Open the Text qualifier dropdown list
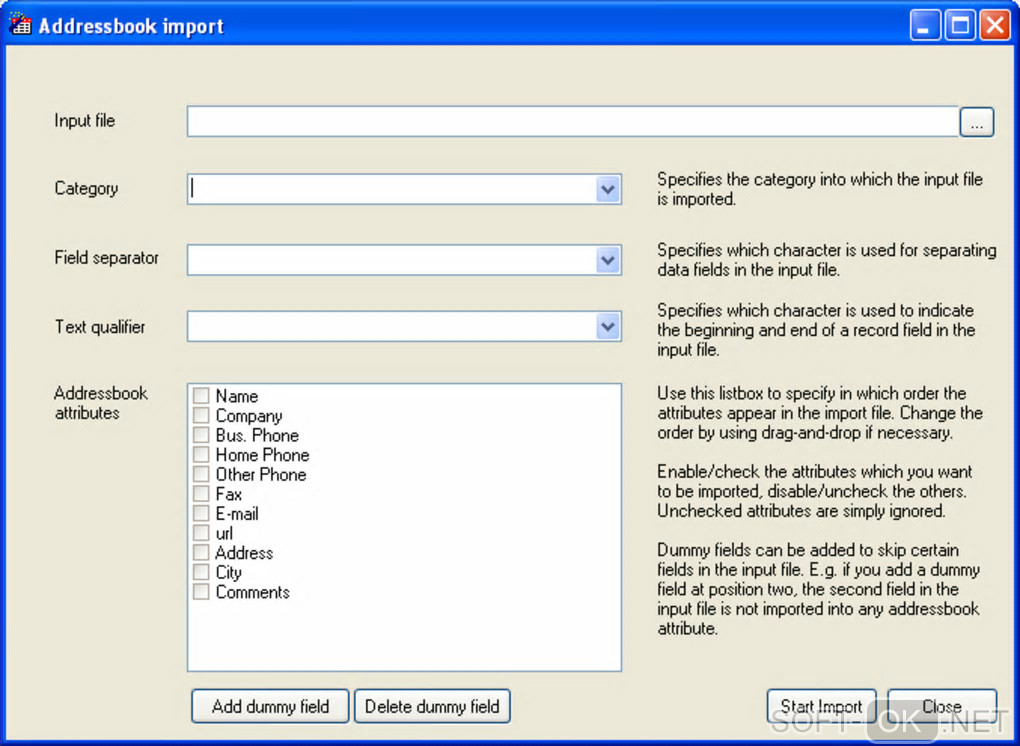 click(x=608, y=326)
